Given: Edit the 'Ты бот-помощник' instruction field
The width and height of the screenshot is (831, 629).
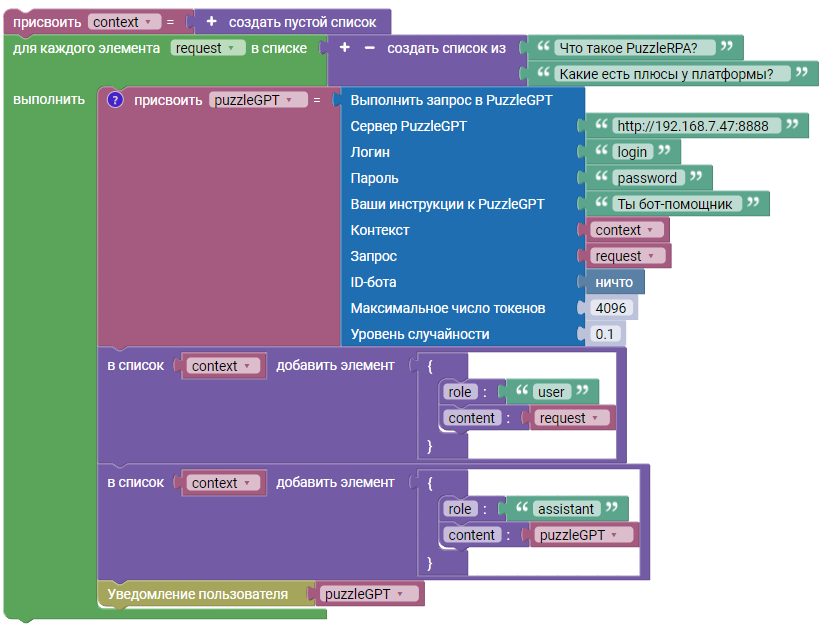Looking at the screenshot, I should [677, 204].
